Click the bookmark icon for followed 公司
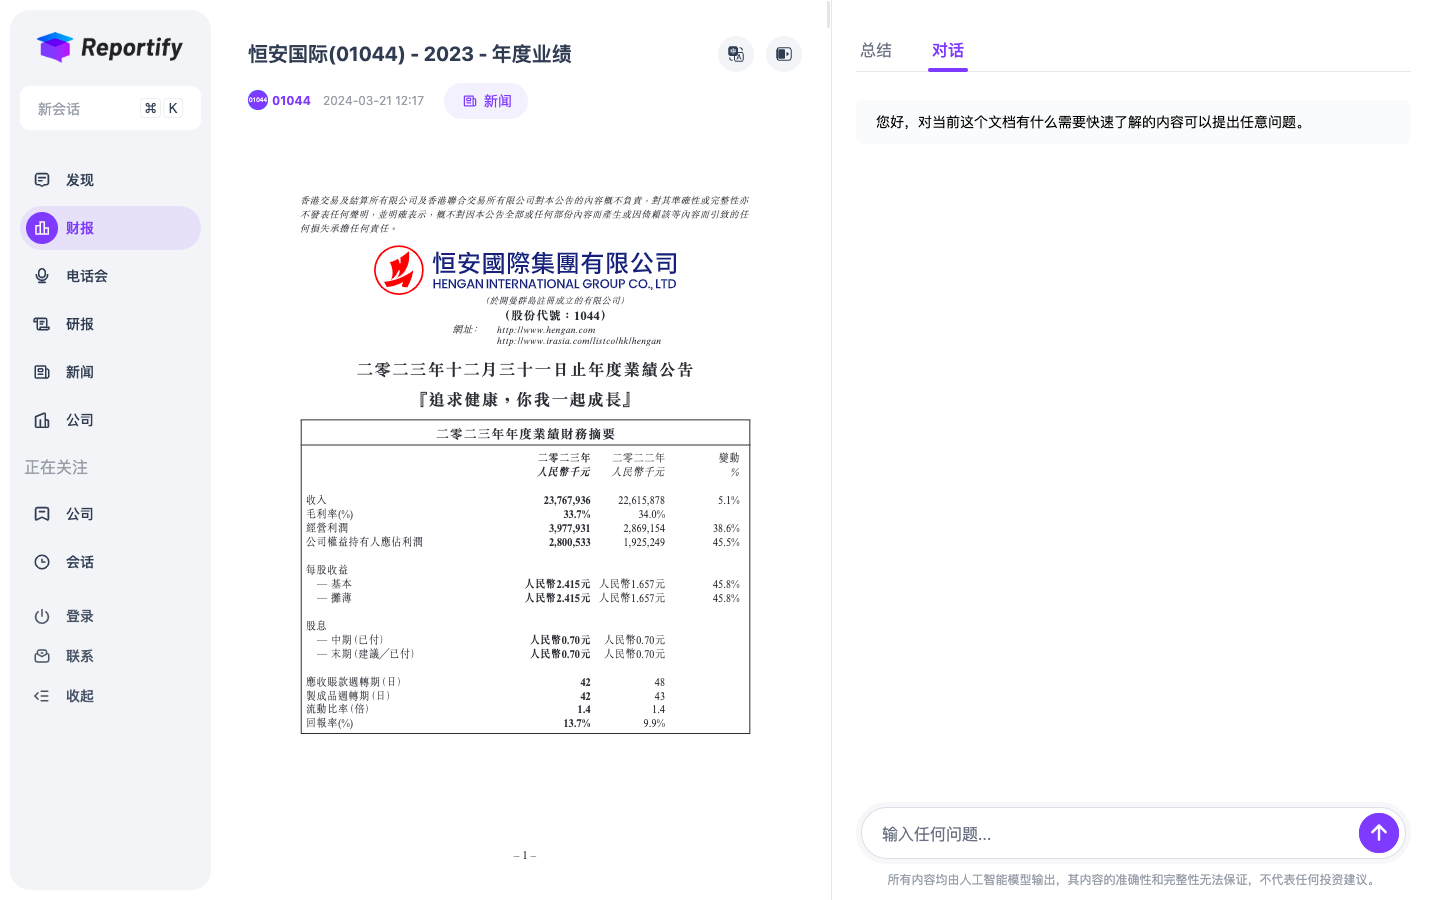 click(42, 514)
